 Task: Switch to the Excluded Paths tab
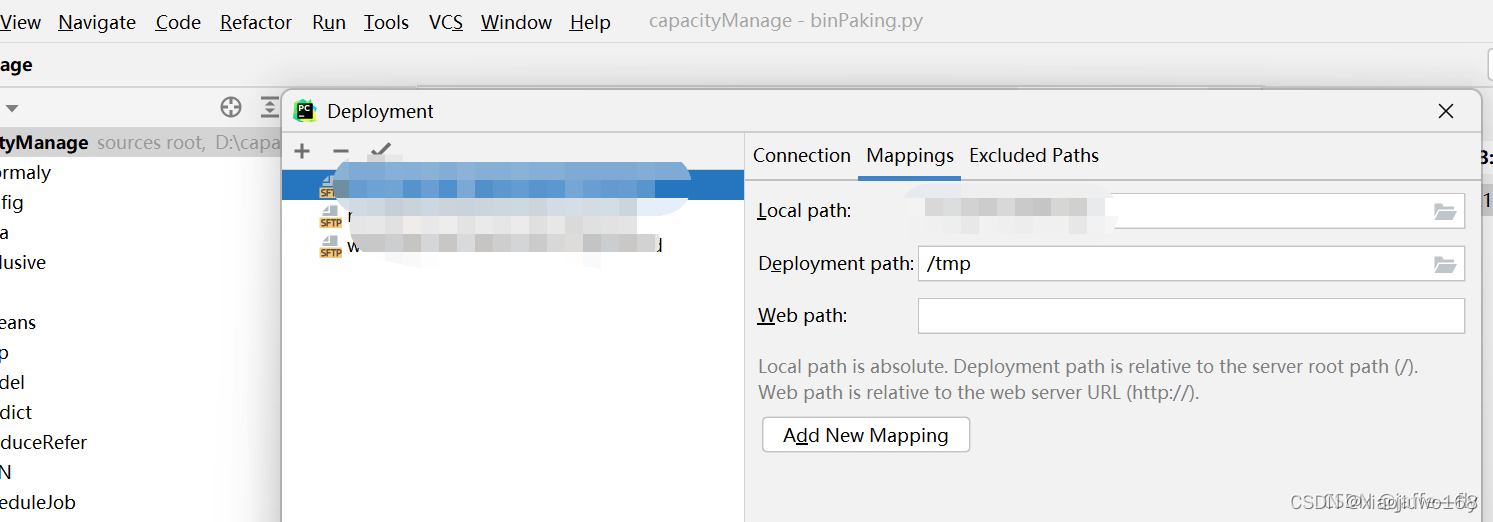point(1034,155)
